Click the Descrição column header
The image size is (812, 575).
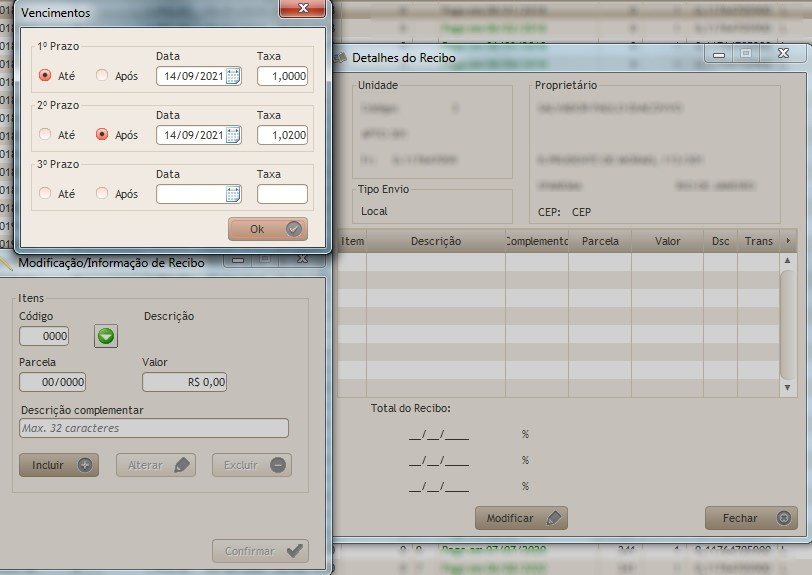[x=435, y=241]
